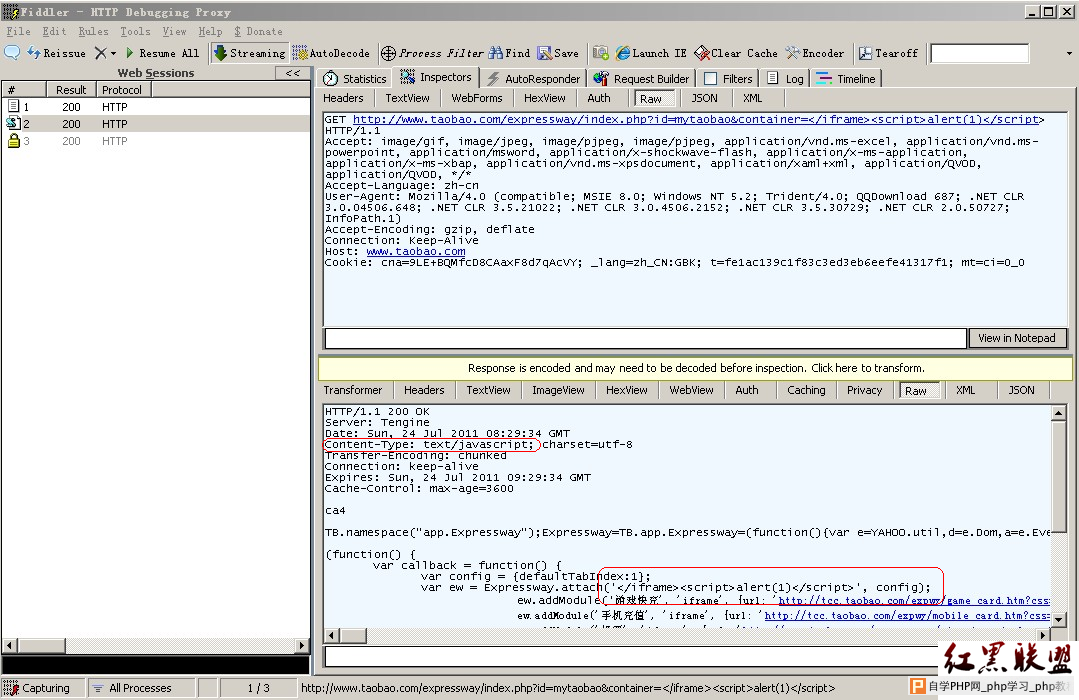Click the request URL link in GET line

tap(698, 119)
